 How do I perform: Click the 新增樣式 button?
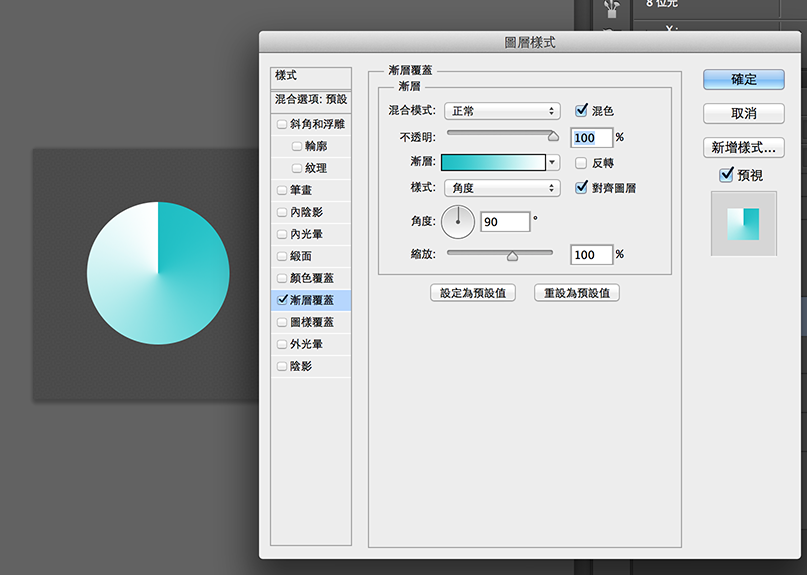pyautogui.click(x=743, y=148)
